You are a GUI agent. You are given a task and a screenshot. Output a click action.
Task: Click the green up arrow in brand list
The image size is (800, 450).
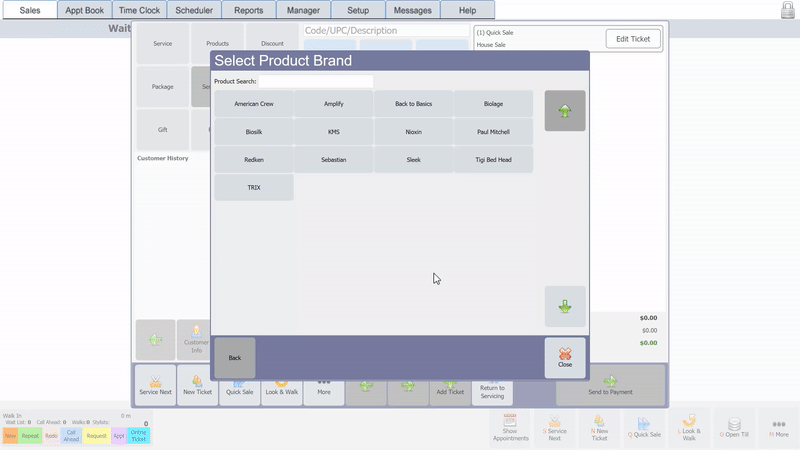565,111
